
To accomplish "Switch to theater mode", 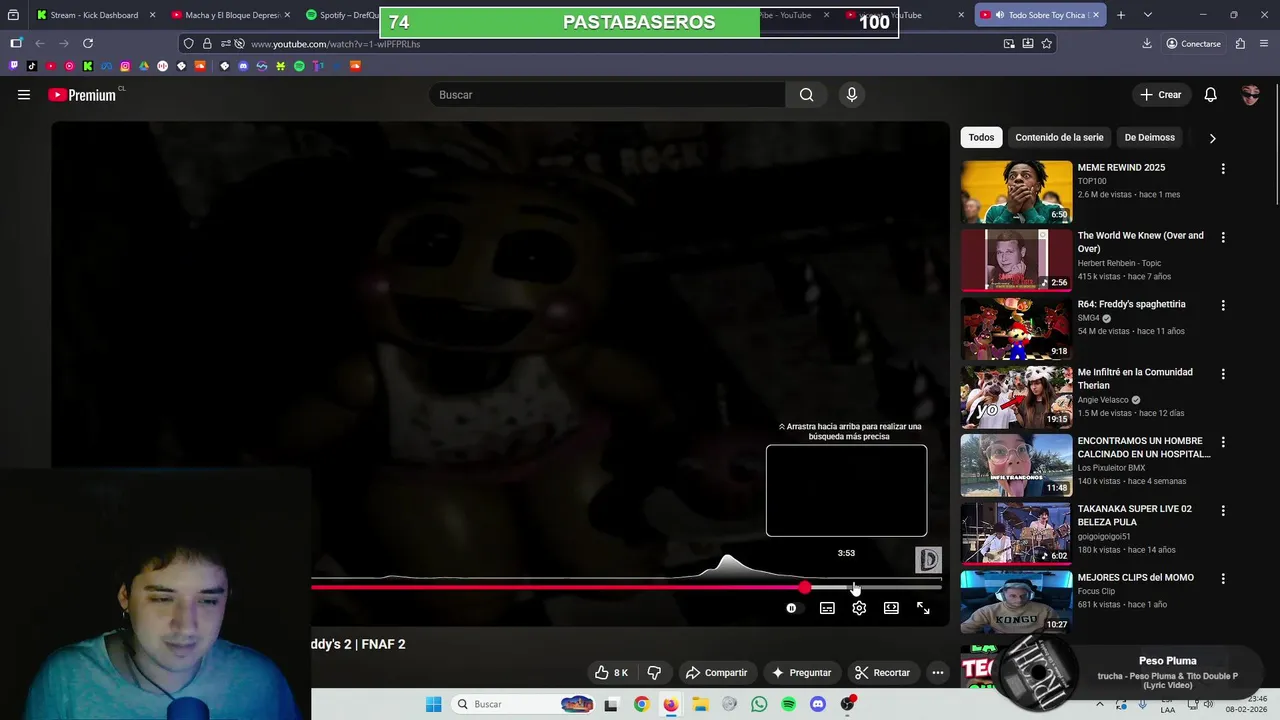I will point(891,608).
